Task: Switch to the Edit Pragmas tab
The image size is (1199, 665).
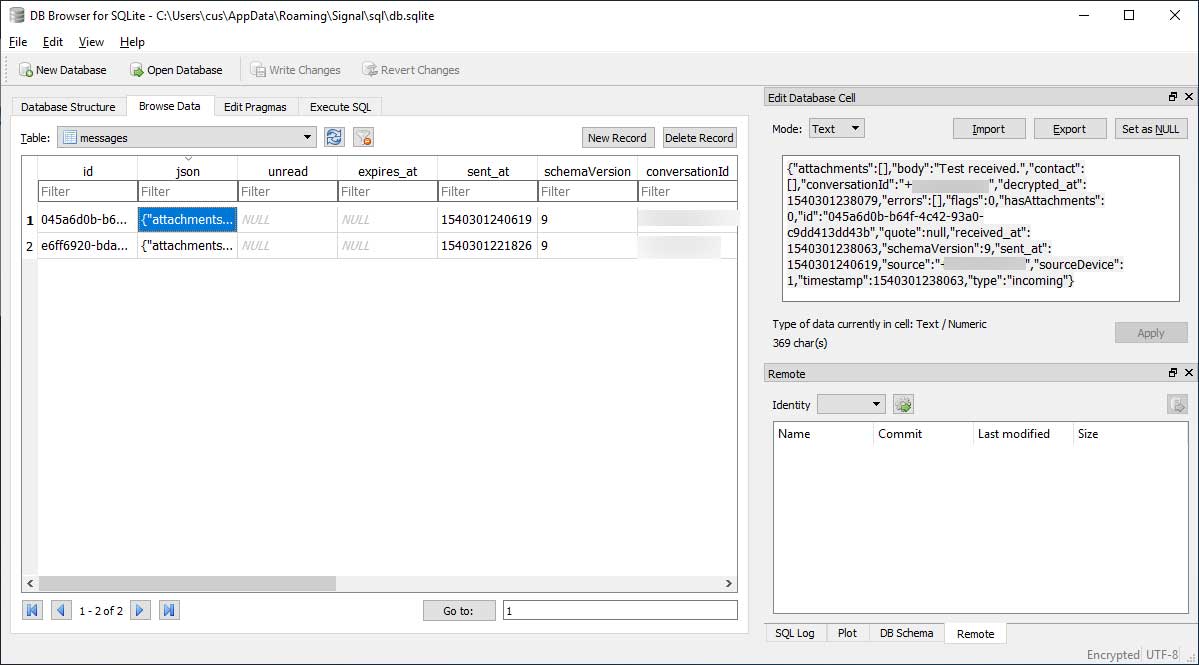Action: (255, 107)
